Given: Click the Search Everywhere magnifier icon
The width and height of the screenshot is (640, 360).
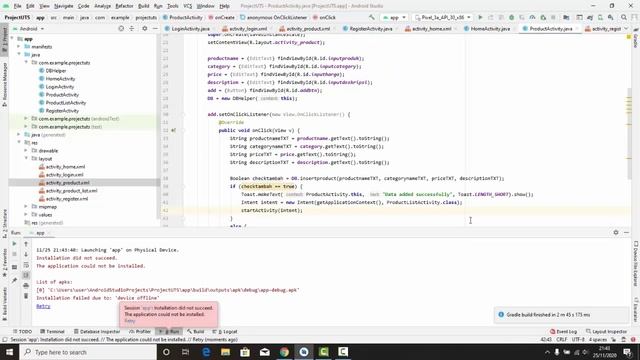Looking at the screenshot, I should [x=624, y=18].
